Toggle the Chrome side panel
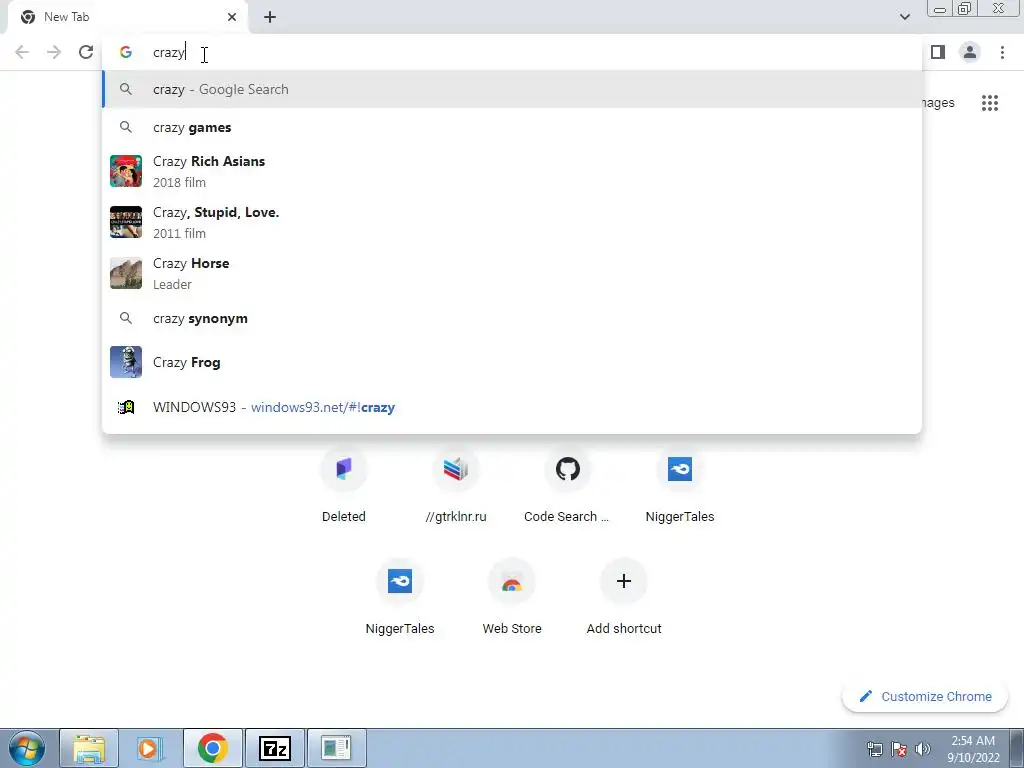1024x768 pixels. pos(938,52)
